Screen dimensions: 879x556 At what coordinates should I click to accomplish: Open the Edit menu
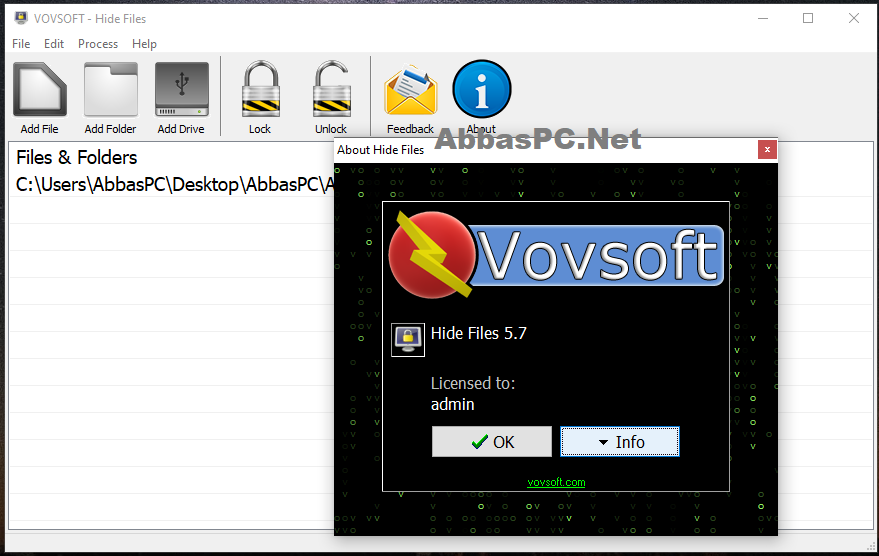point(54,44)
